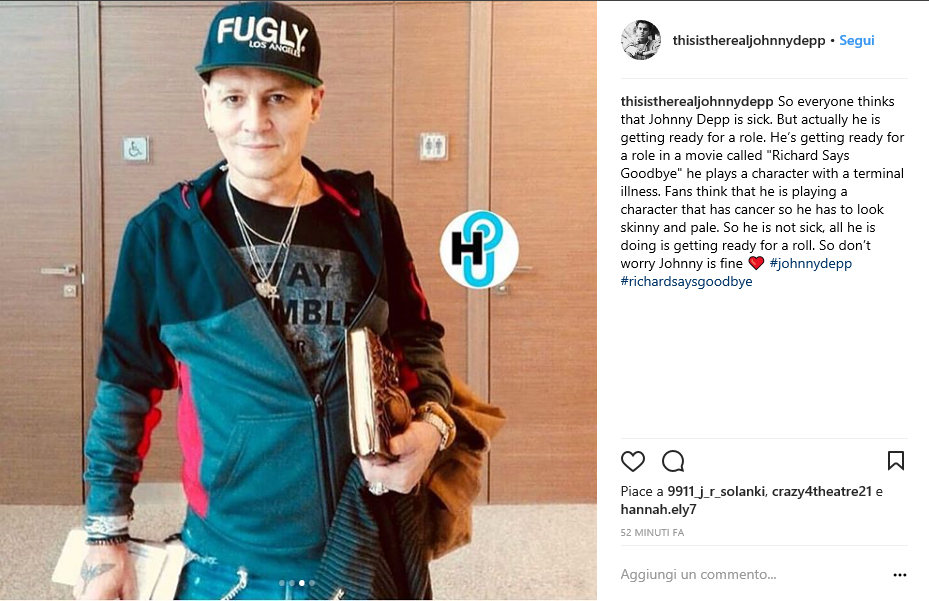The width and height of the screenshot is (929, 601).
Task: Click the profile avatar picture
Action: [640, 40]
